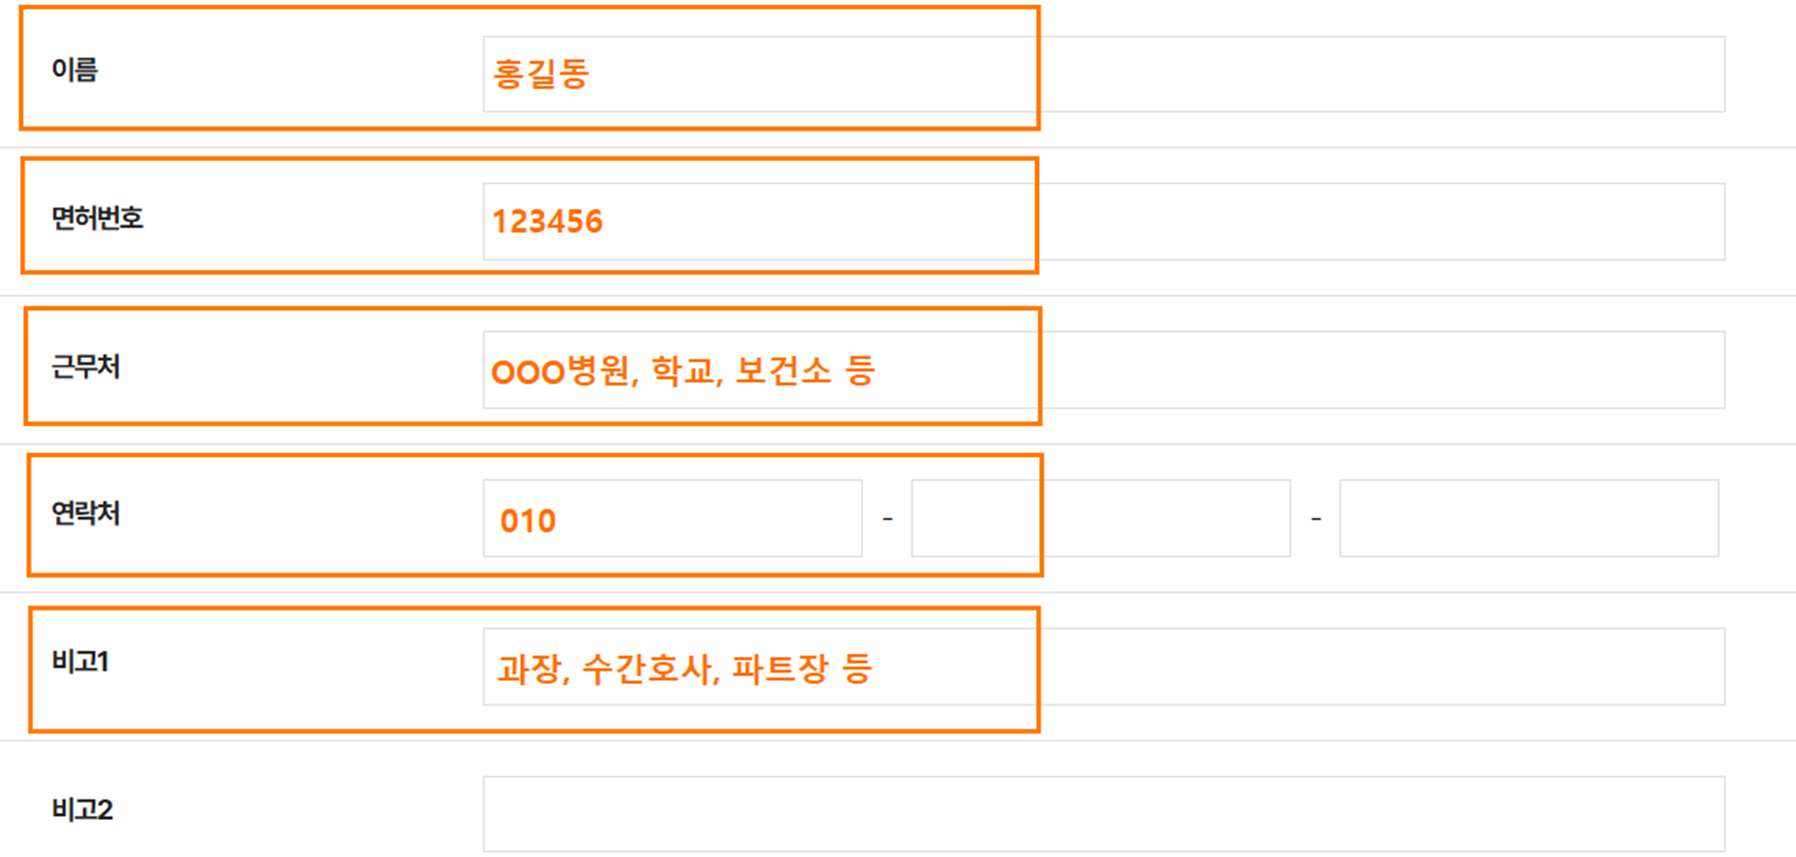Click the 이름 name input field
This screenshot has height=857, width=1796.
tap(1104, 74)
